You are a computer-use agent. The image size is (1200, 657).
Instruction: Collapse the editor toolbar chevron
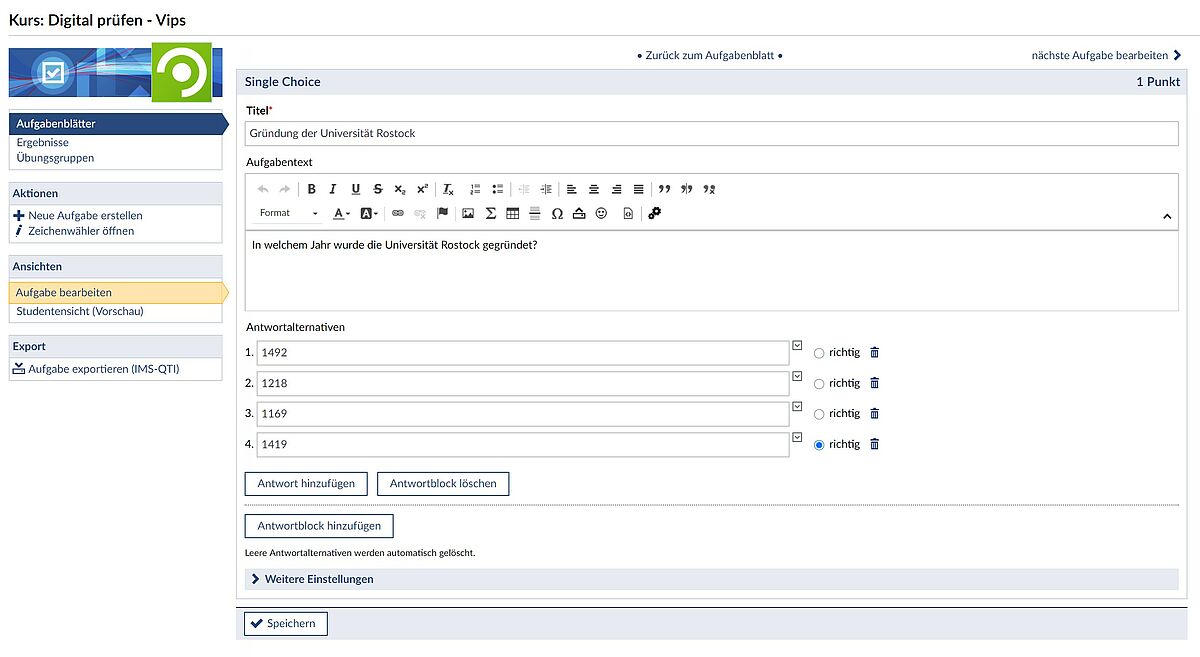[x=1167, y=216]
